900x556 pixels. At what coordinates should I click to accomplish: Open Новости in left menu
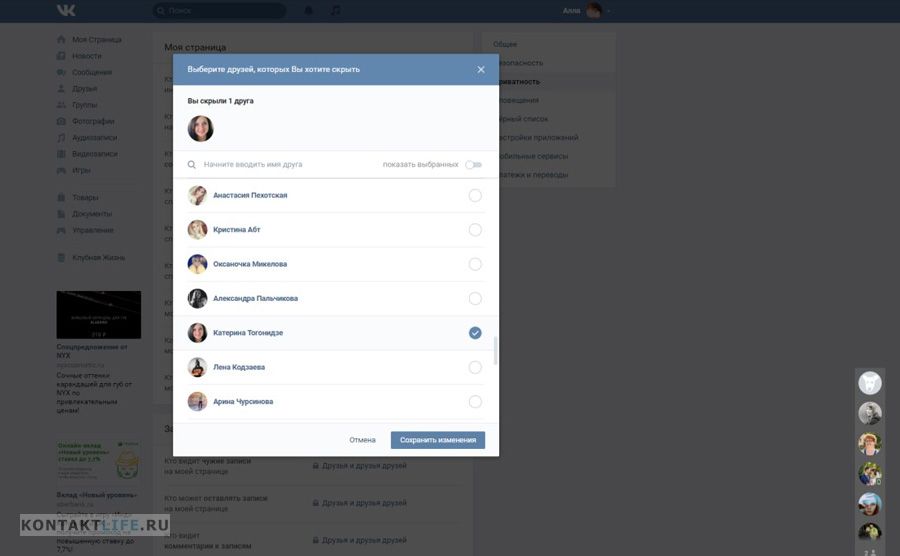pyautogui.click(x=87, y=56)
